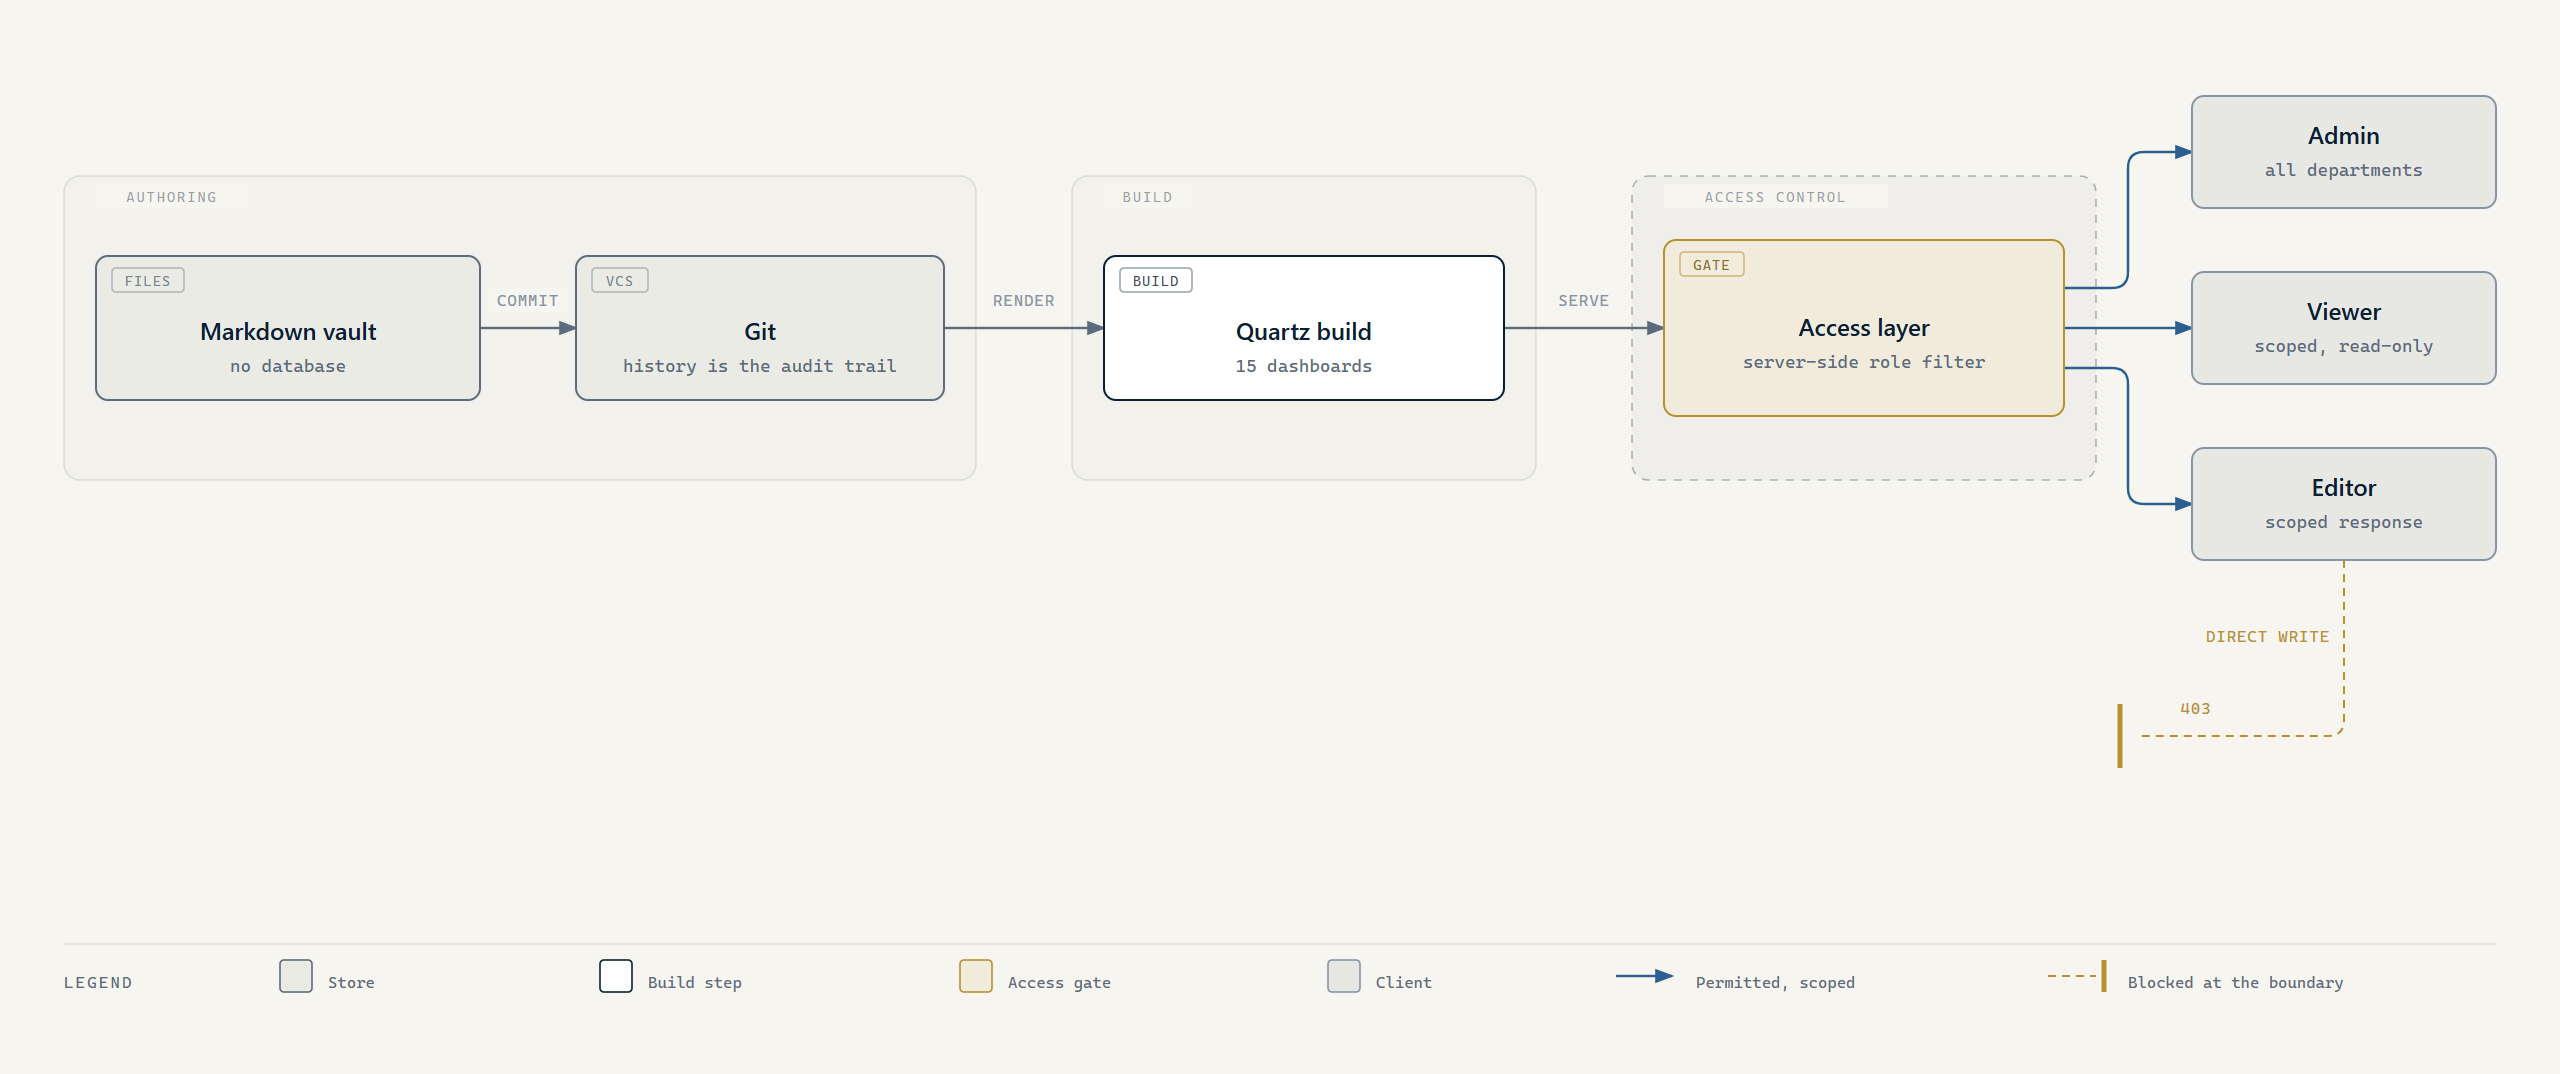Click the 'Permitted, scoped' legend text

pos(1775,983)
